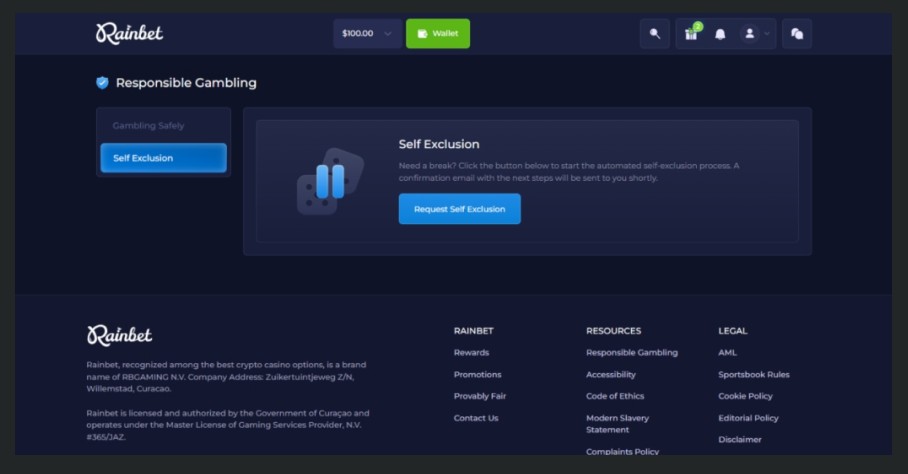The image size is (908, 474).
Task: Go to the Promotions footer link
Action: coord(477,374)
